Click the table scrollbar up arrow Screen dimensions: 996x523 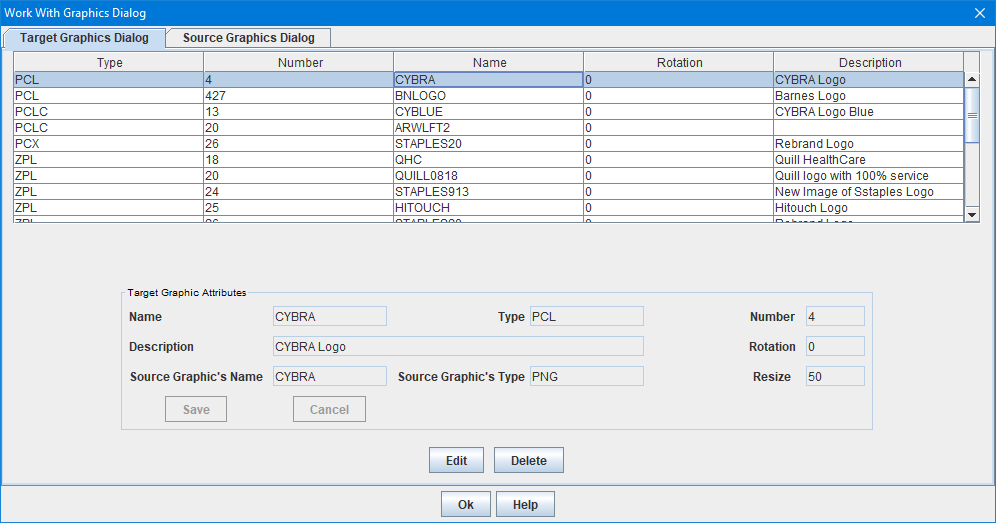click(972, 79)
